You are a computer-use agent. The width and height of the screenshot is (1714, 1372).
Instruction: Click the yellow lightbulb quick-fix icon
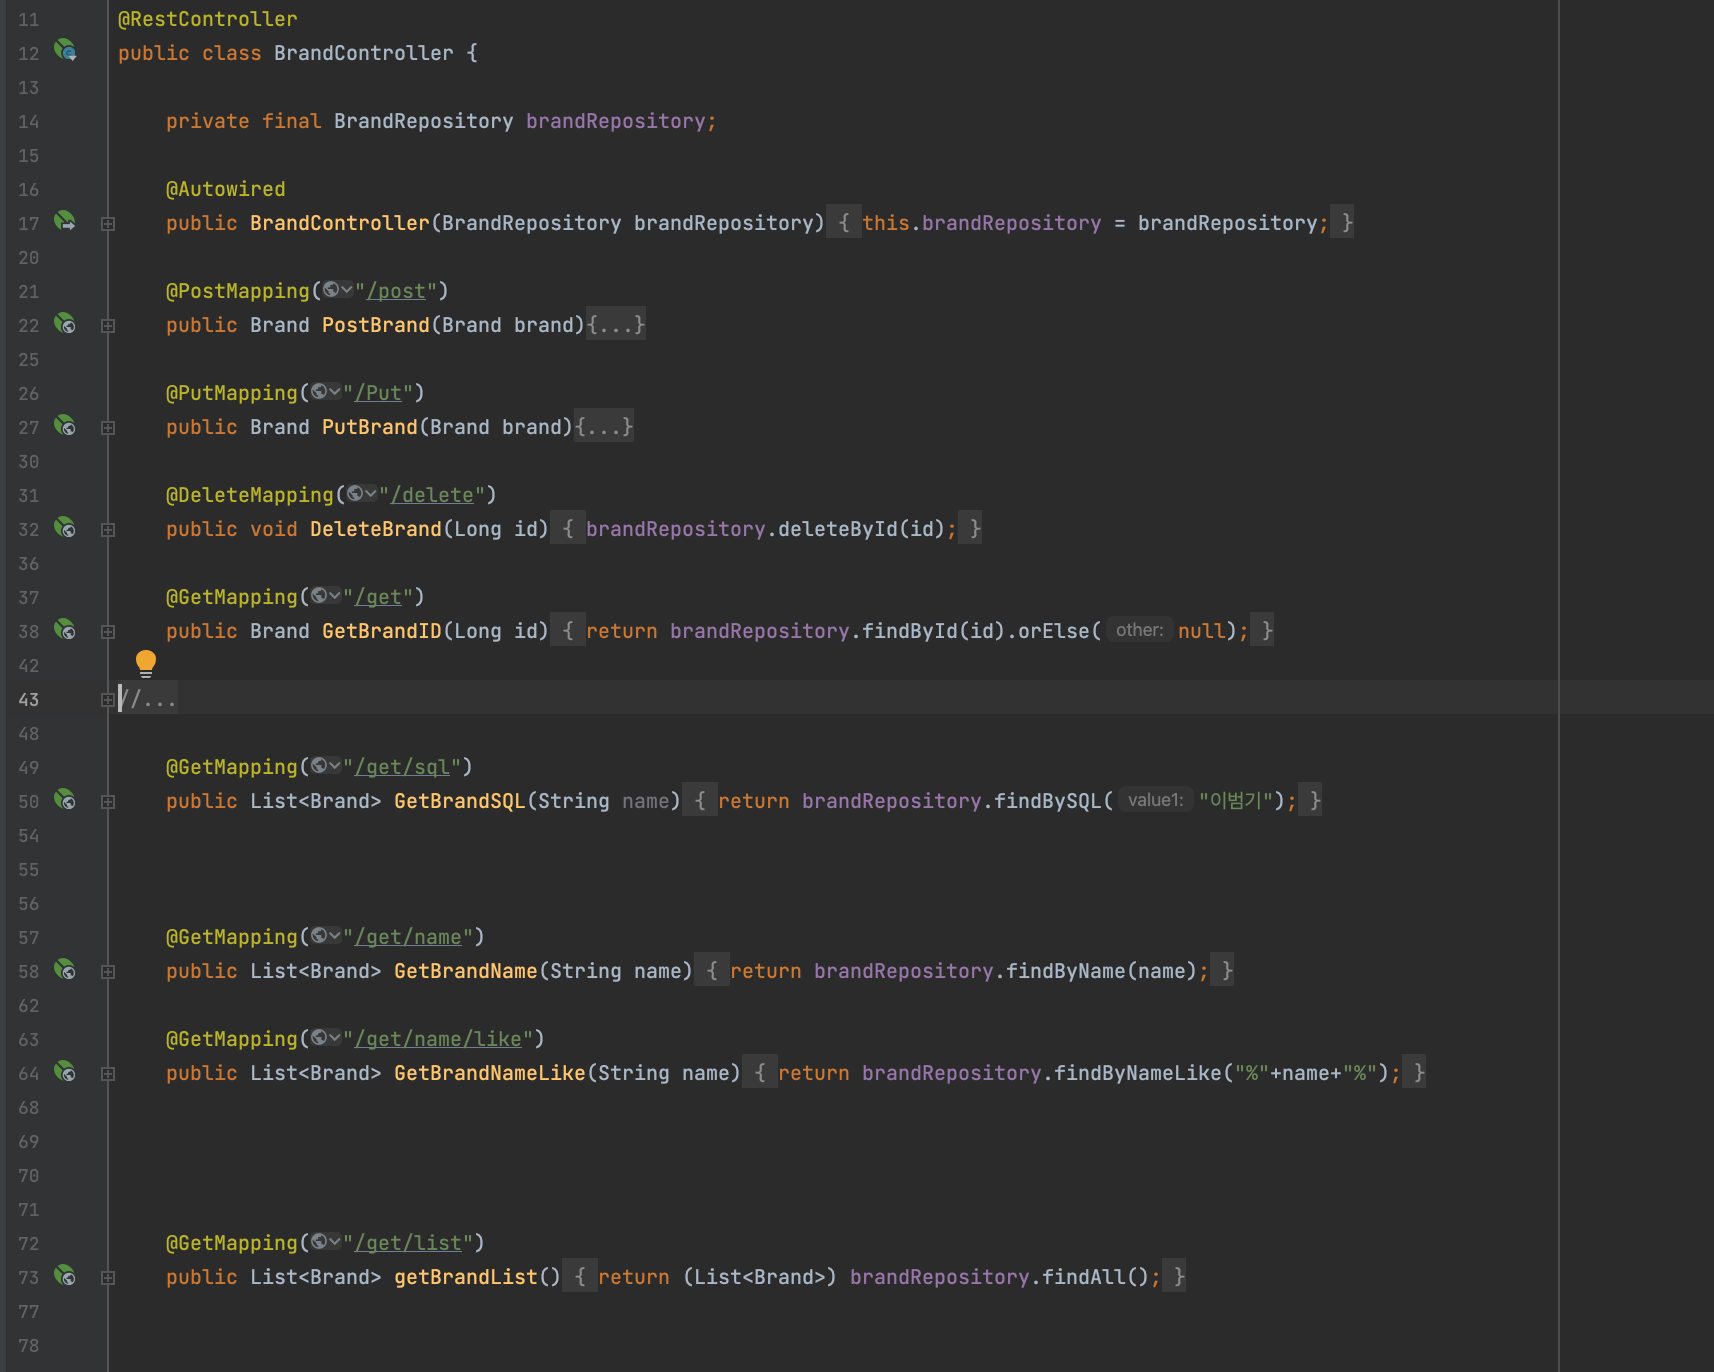(x=146, y=663)
